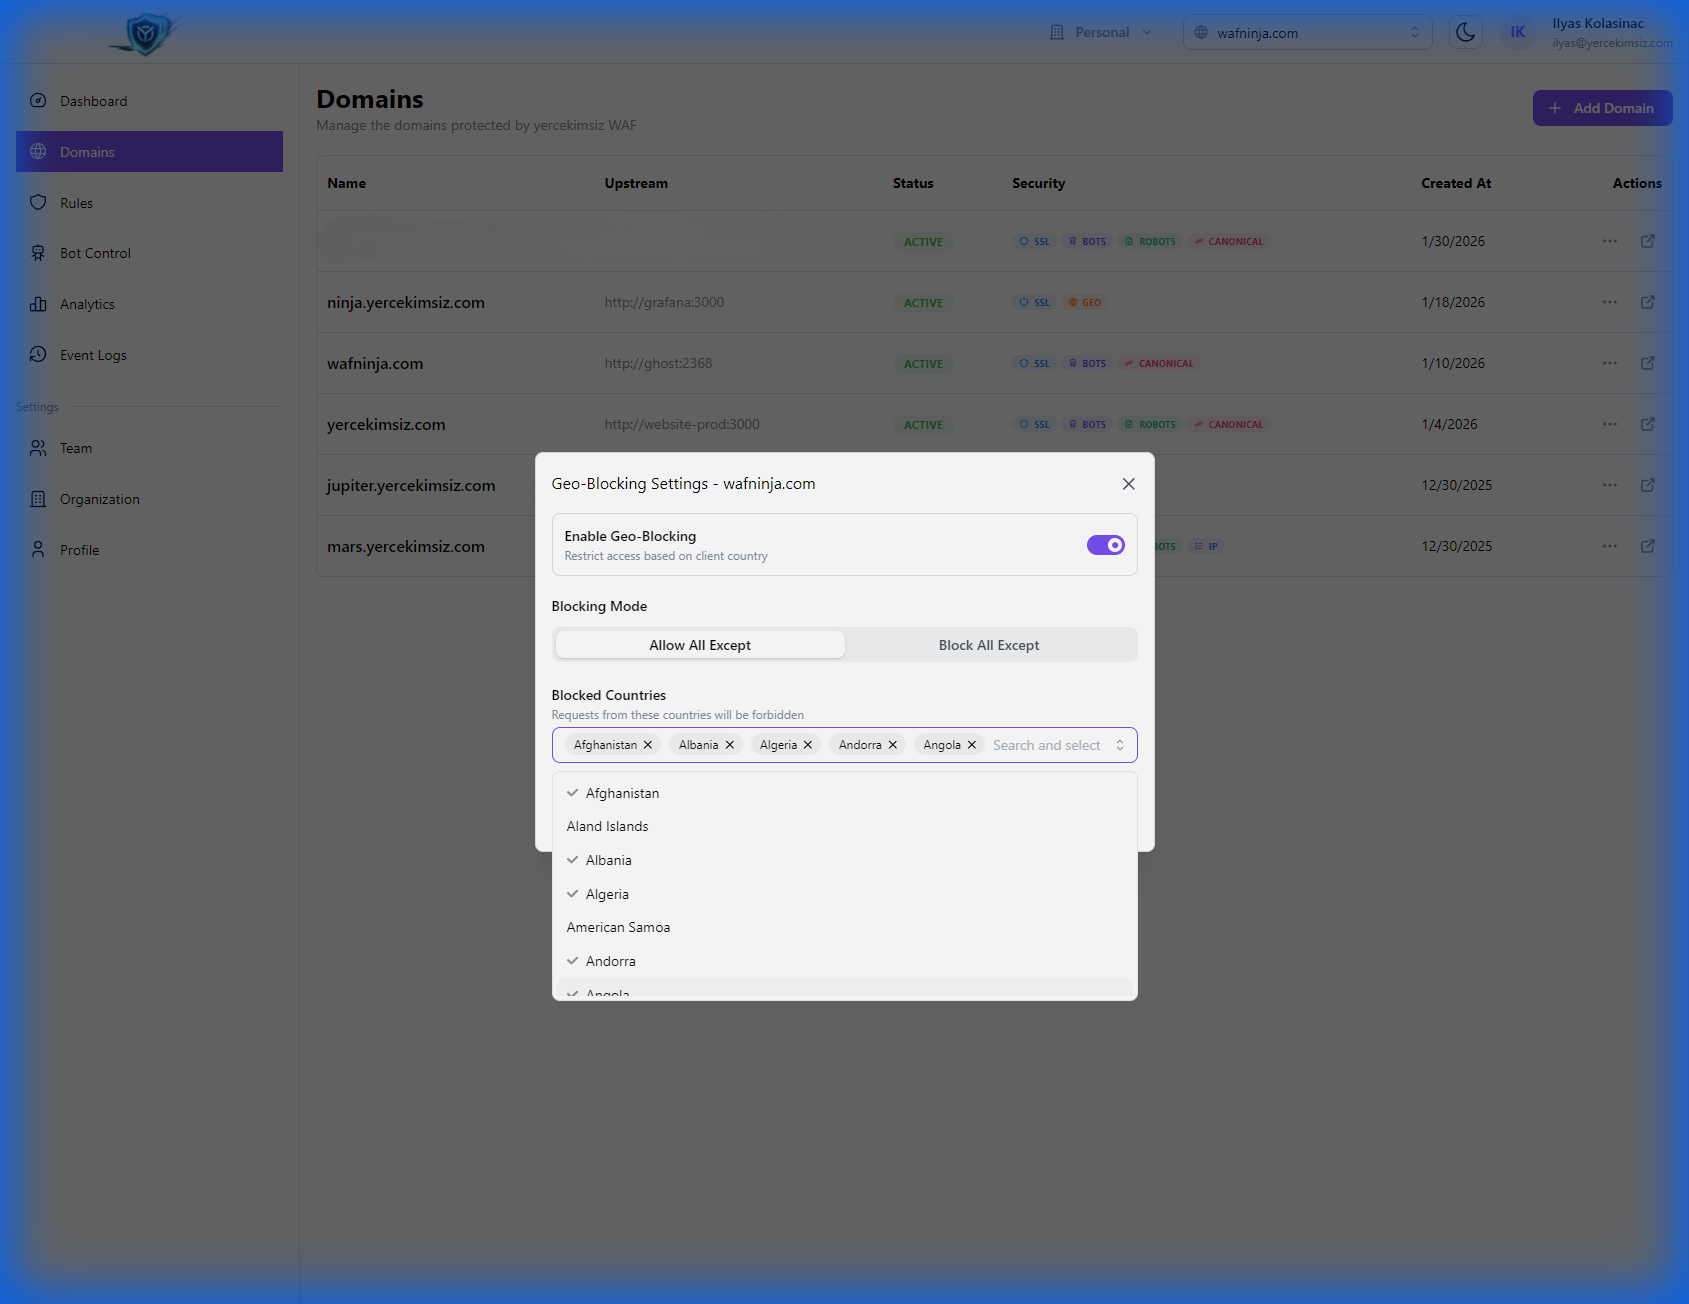Screen dimensions: 1689x1304
Task: Click the http://website-prod:3000 upstream text
Action: pyautogui.click(x=682, y=424)
